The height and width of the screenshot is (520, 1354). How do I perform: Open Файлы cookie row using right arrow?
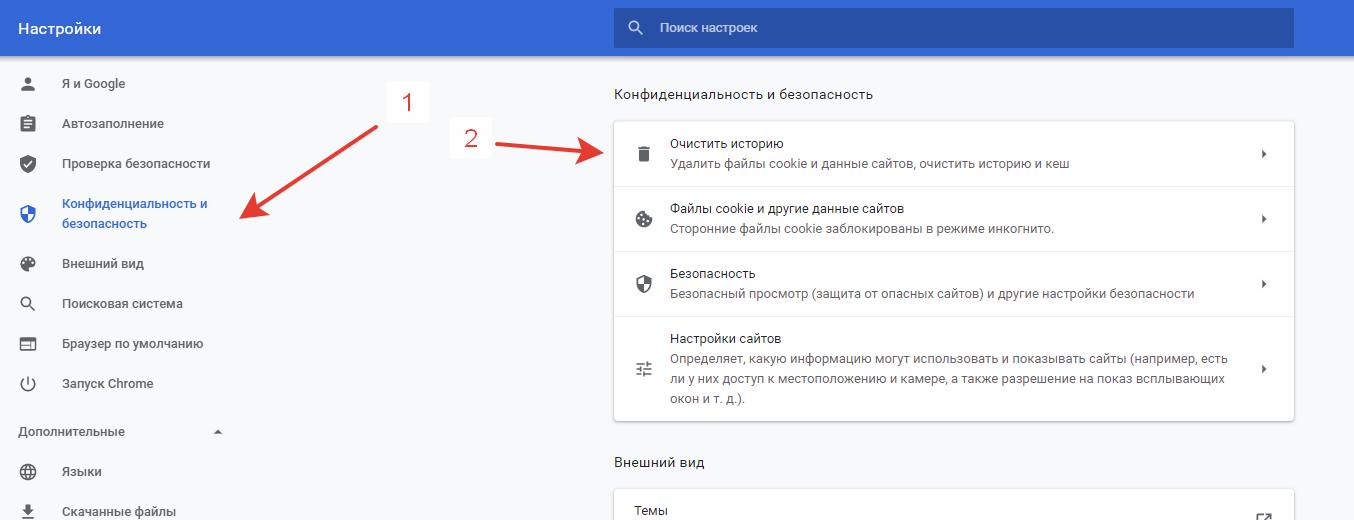point(1264,219)
